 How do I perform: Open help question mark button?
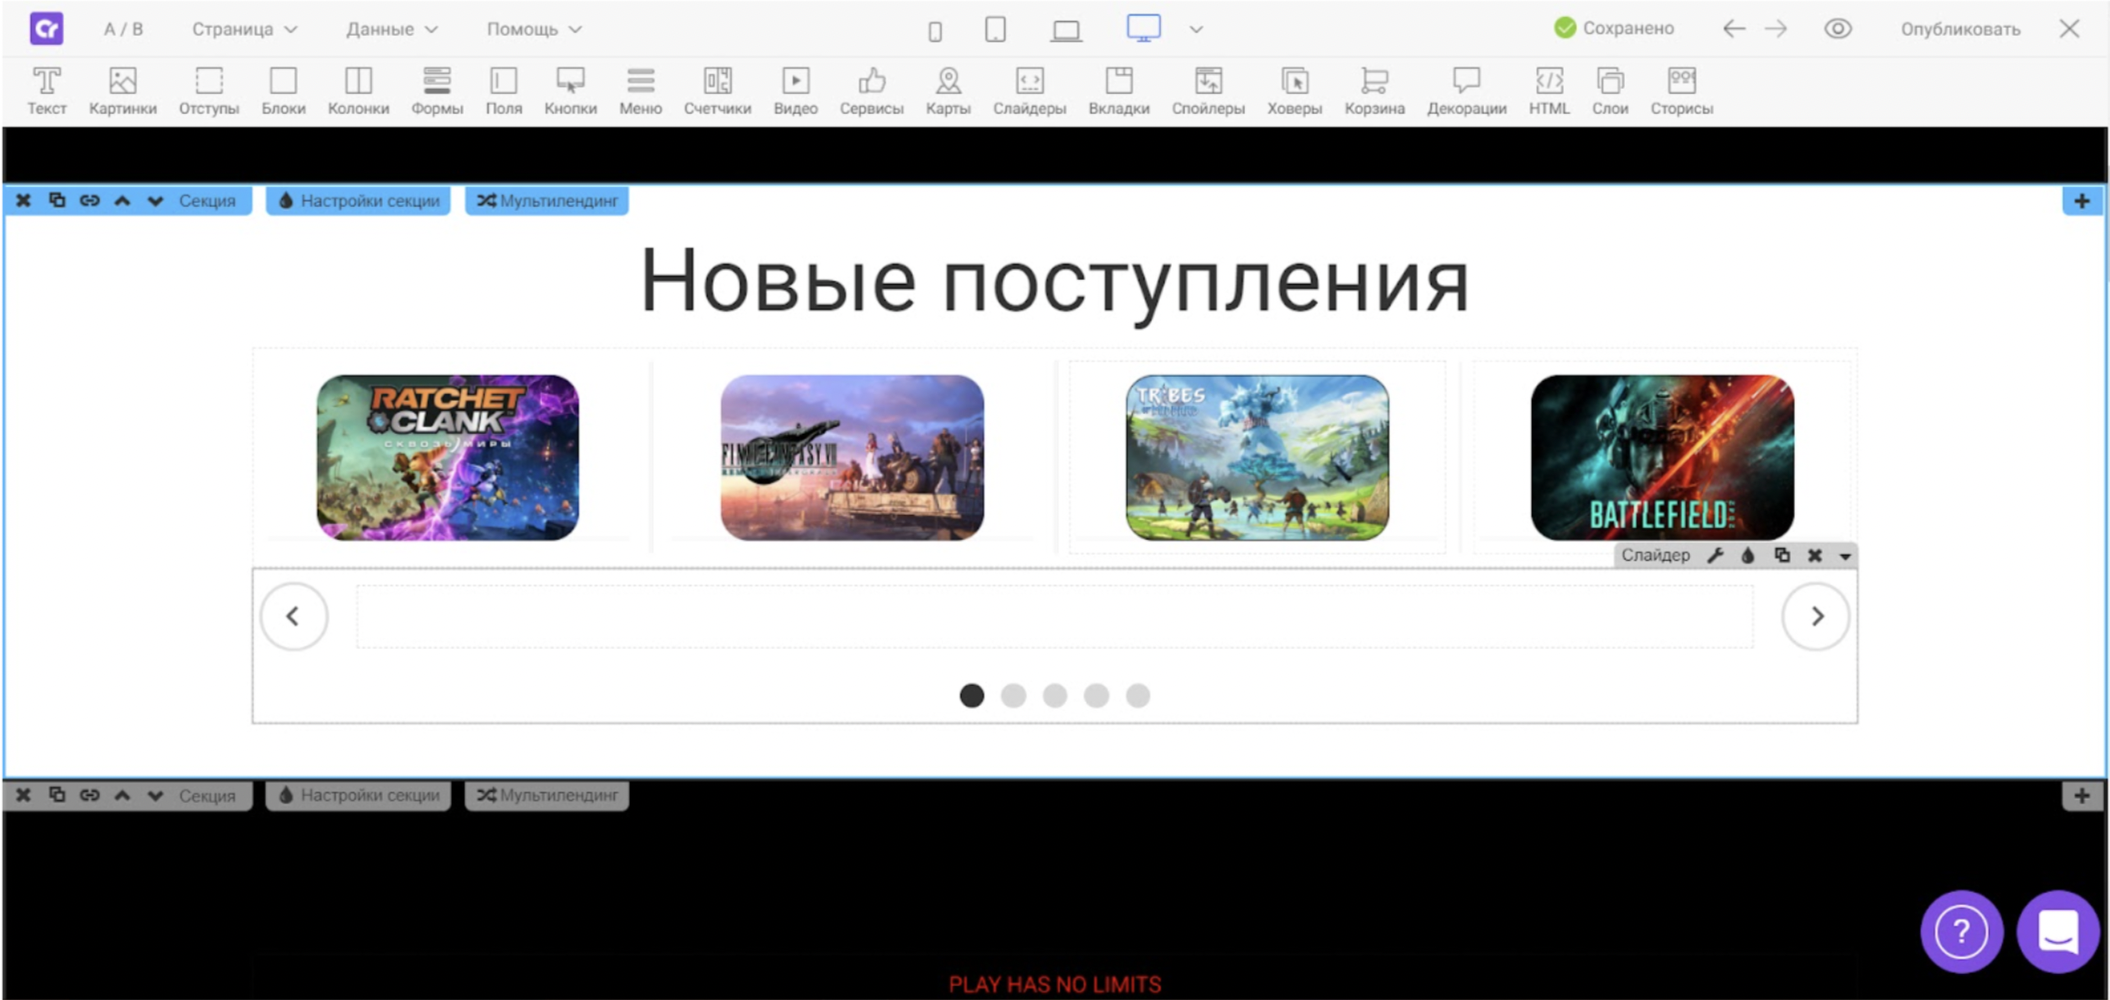[1961, 931]
